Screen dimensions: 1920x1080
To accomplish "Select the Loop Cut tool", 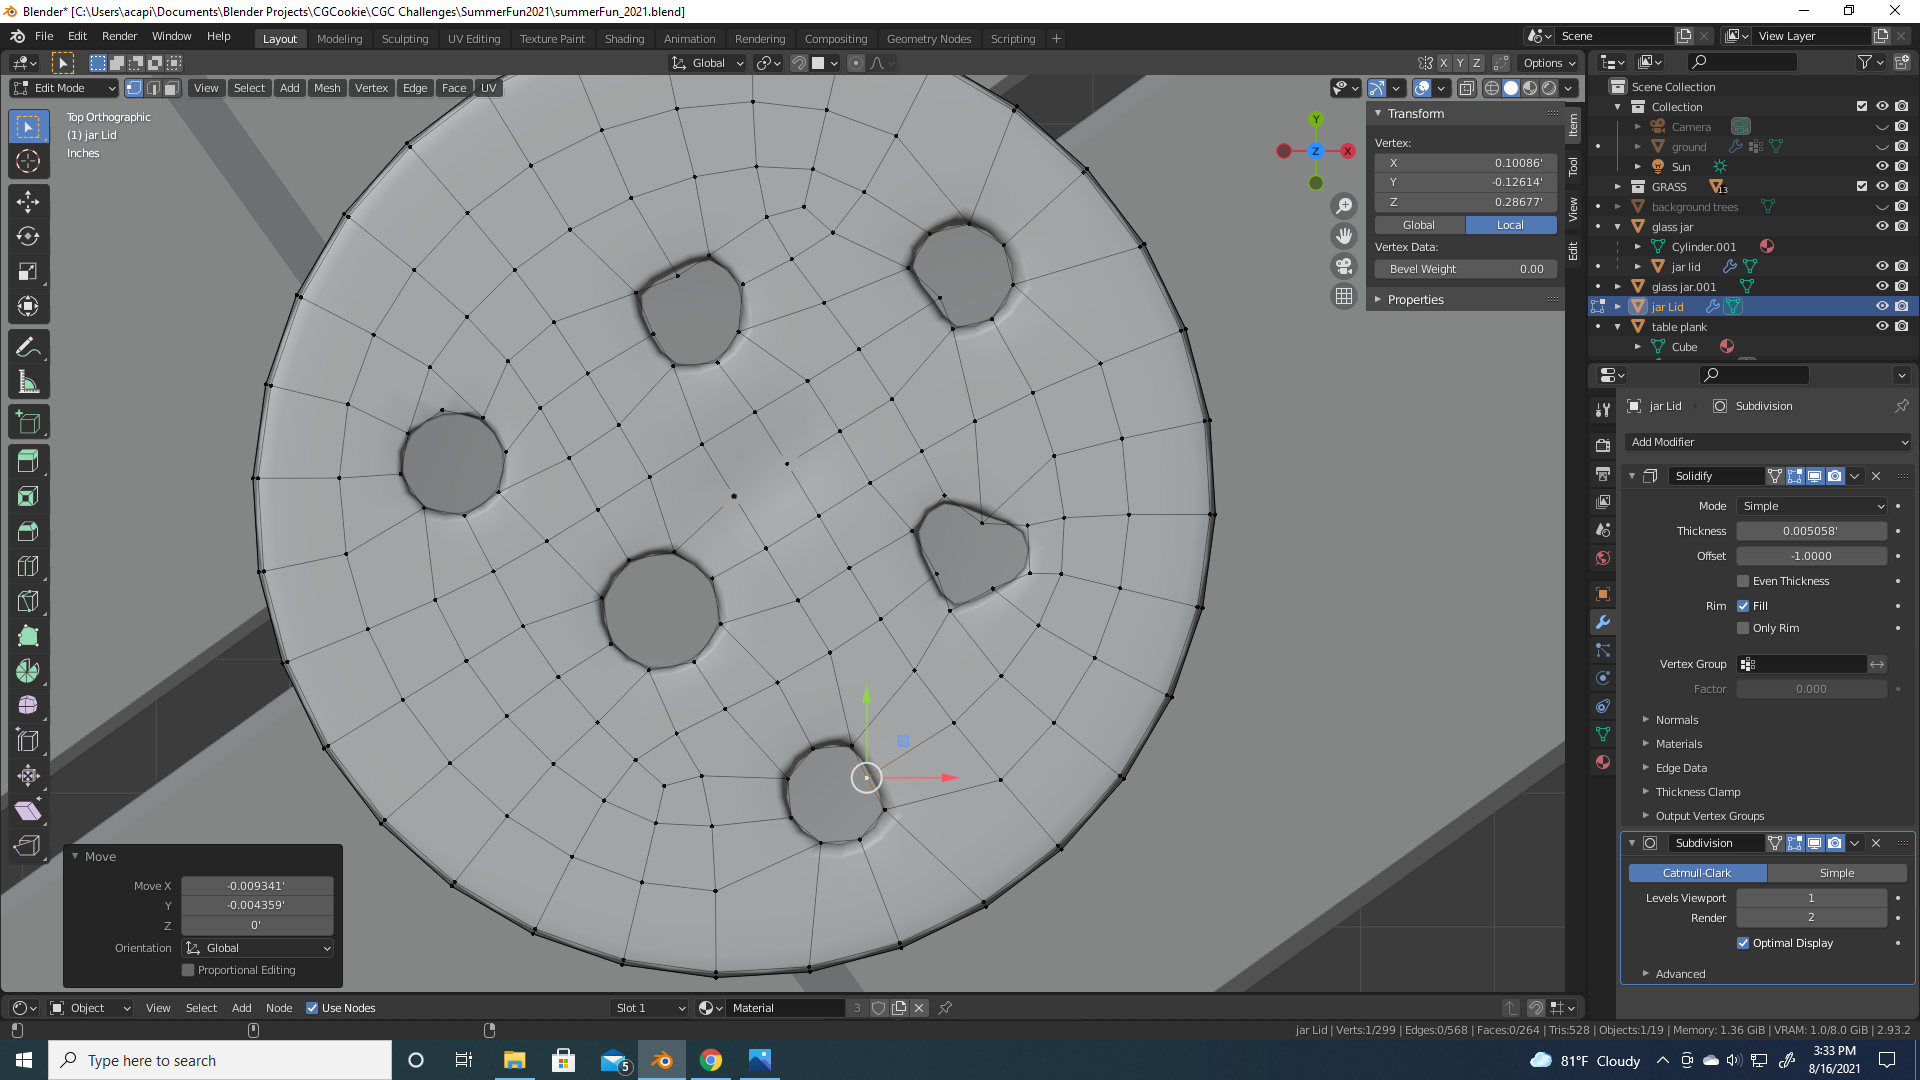I will click(x=28, y=566).
